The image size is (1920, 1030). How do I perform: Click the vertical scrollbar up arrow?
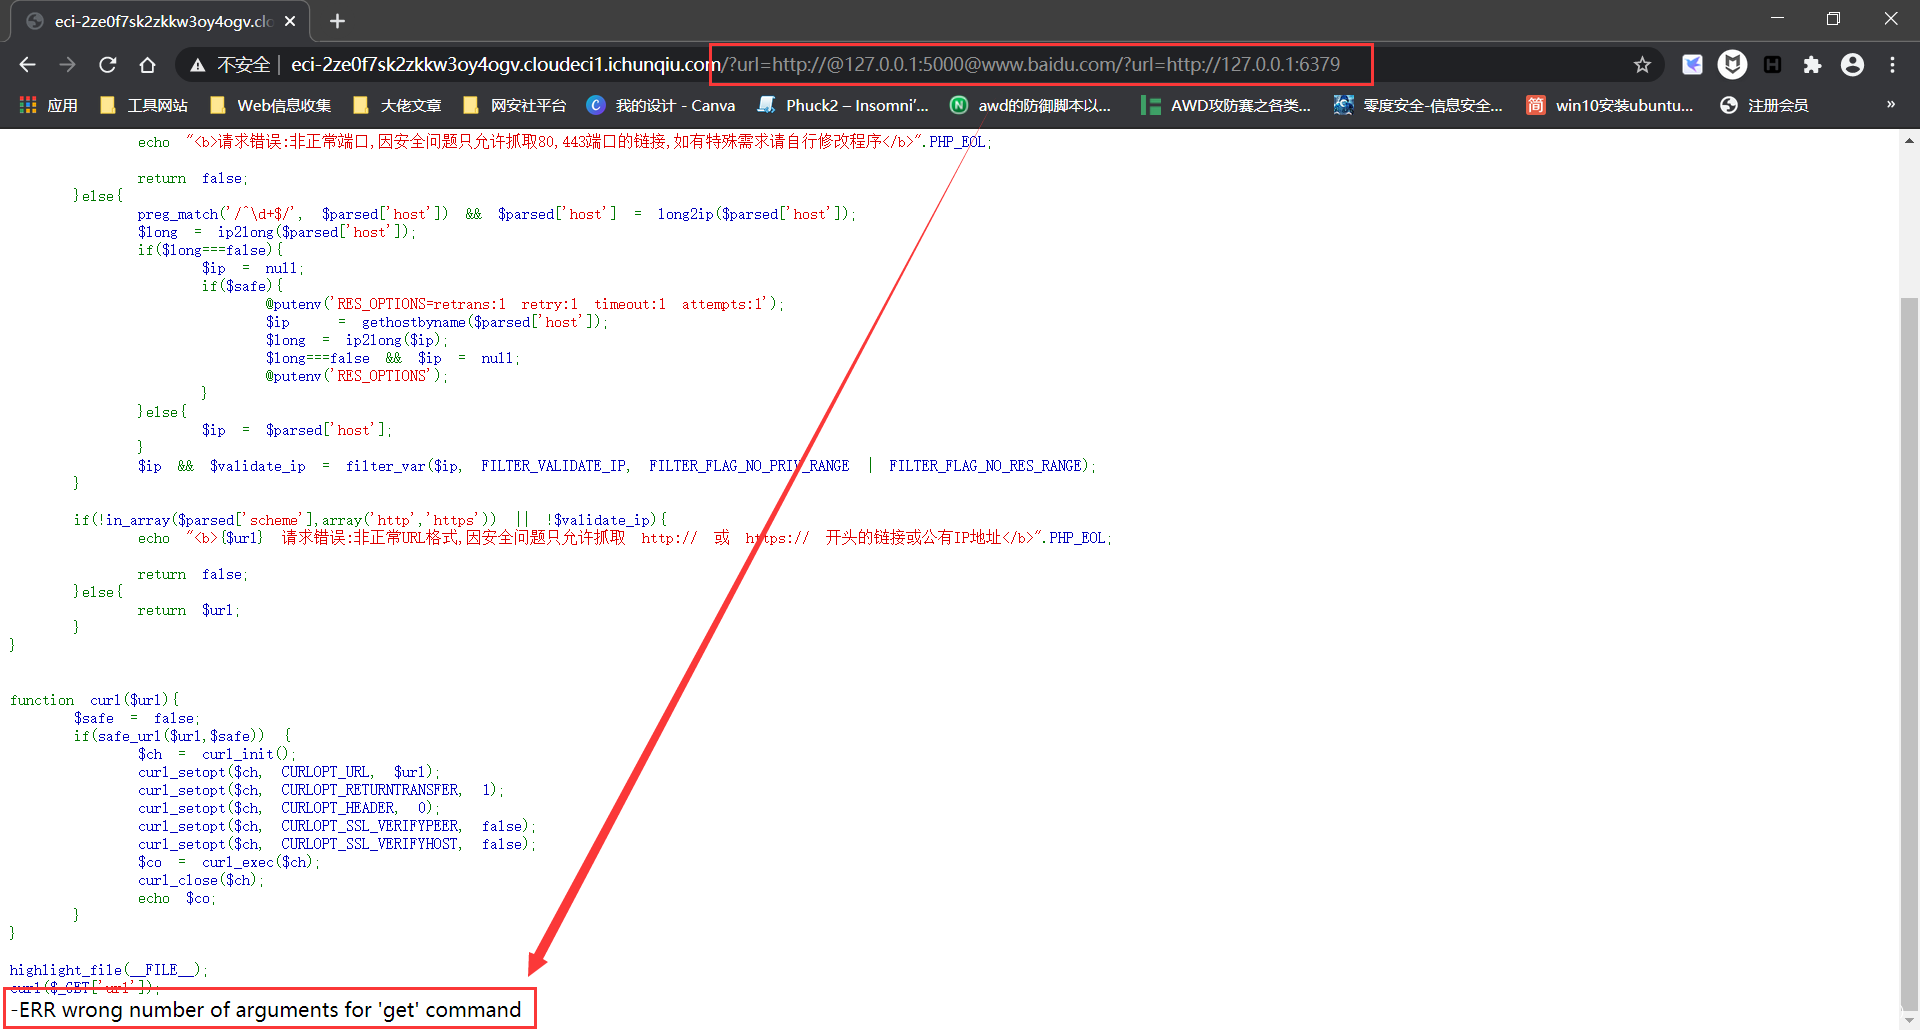click(x=1909, y=141)
